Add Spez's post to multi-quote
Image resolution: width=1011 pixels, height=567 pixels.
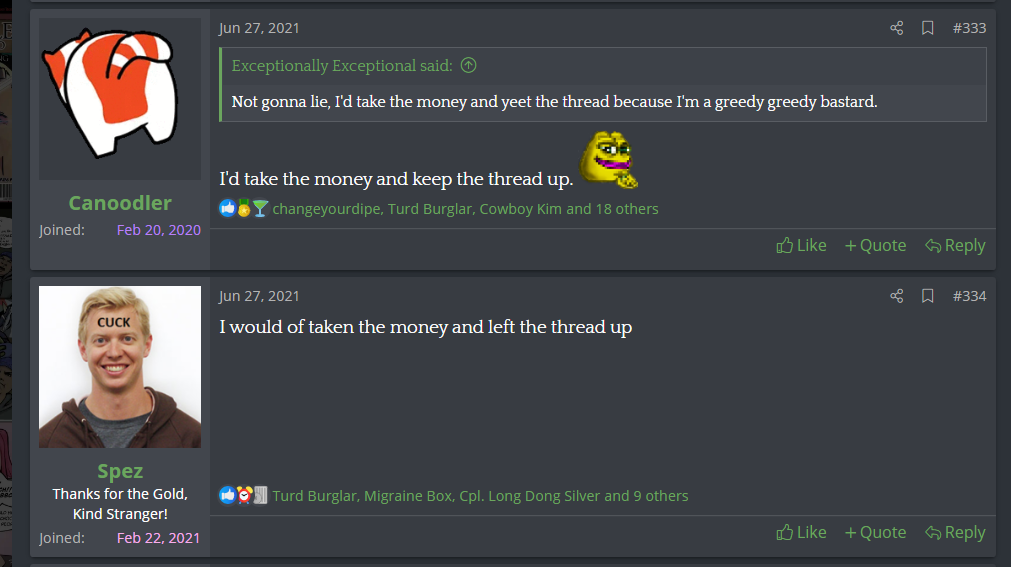[875, 532]
